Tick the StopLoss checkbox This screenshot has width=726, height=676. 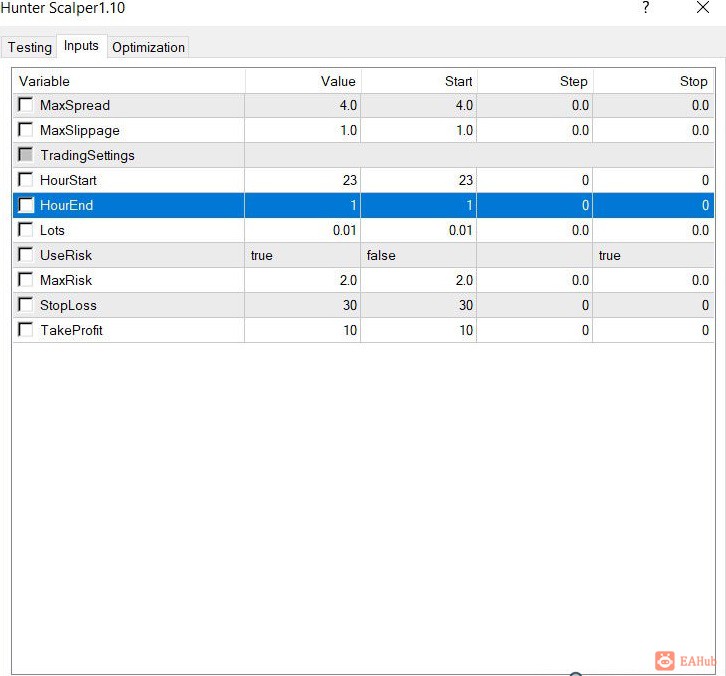tap(25, 305)
